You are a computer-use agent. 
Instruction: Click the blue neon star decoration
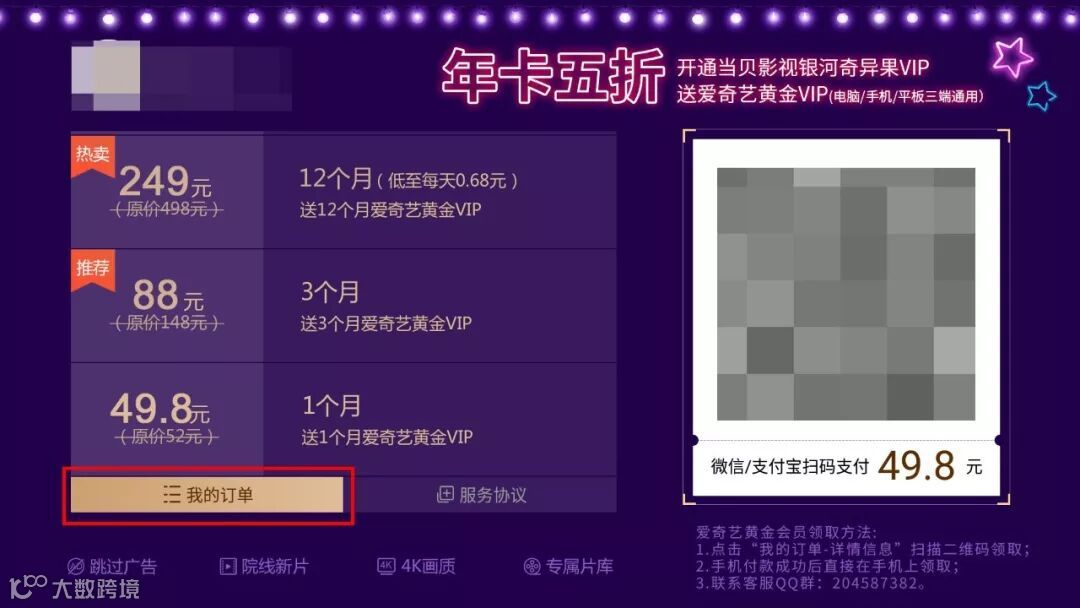click(x=1041, y=96)
